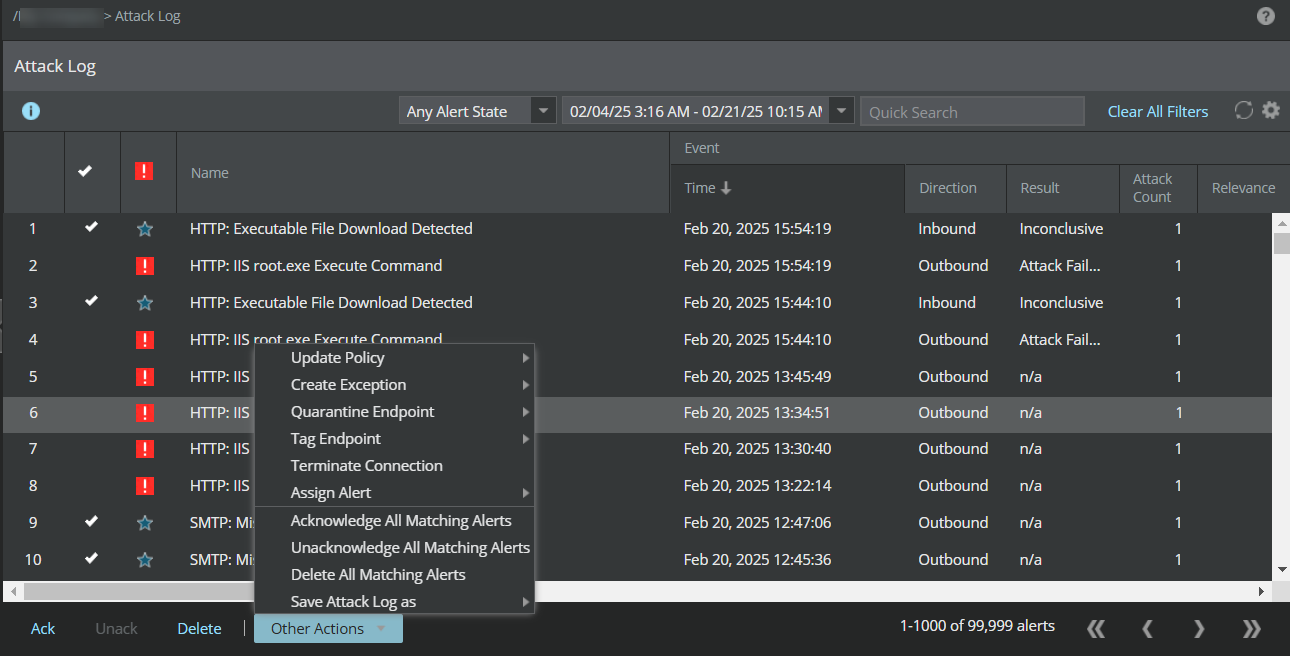
Task: Click the Clear All Filters link
Action: coord(1158,112)
